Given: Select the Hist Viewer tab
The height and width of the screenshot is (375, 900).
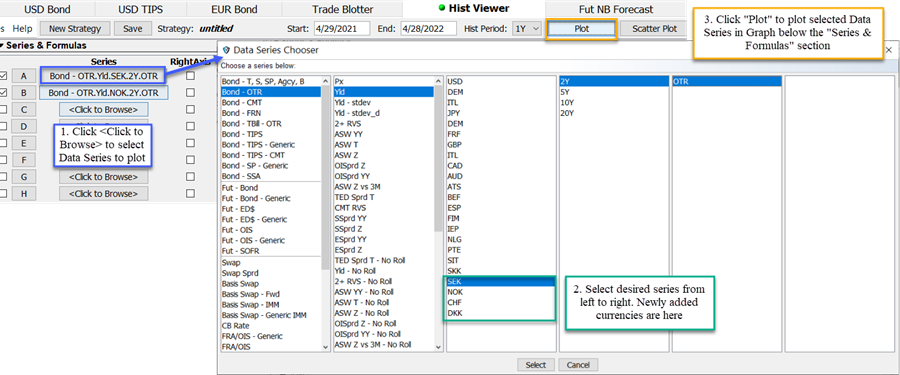Looking at the screenshot, I should coord(474,8).
